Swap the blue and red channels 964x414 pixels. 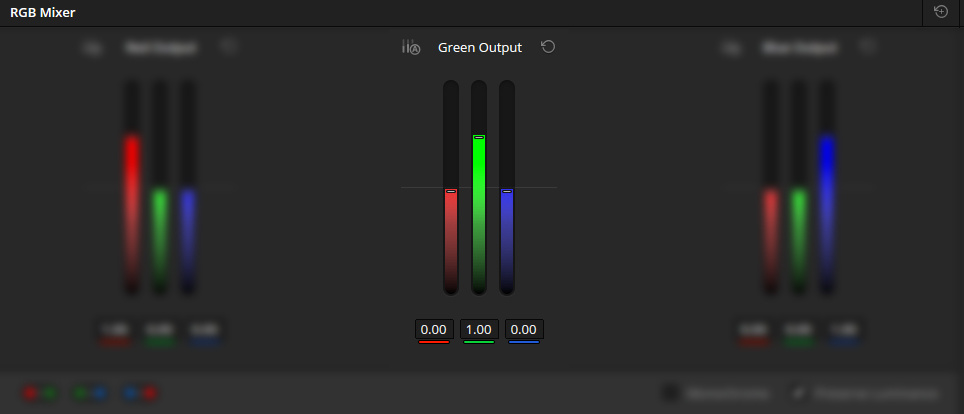(x=140, y=393)
